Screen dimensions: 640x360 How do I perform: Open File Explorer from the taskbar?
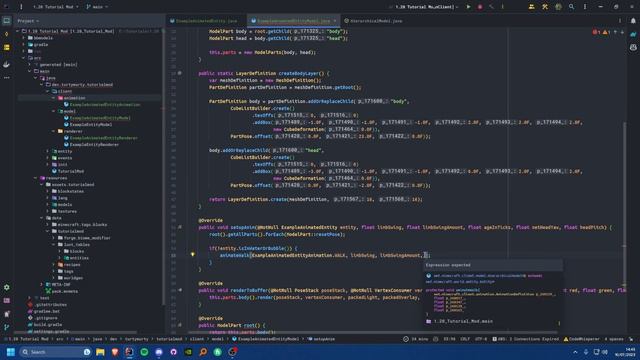tap(100, 352)
